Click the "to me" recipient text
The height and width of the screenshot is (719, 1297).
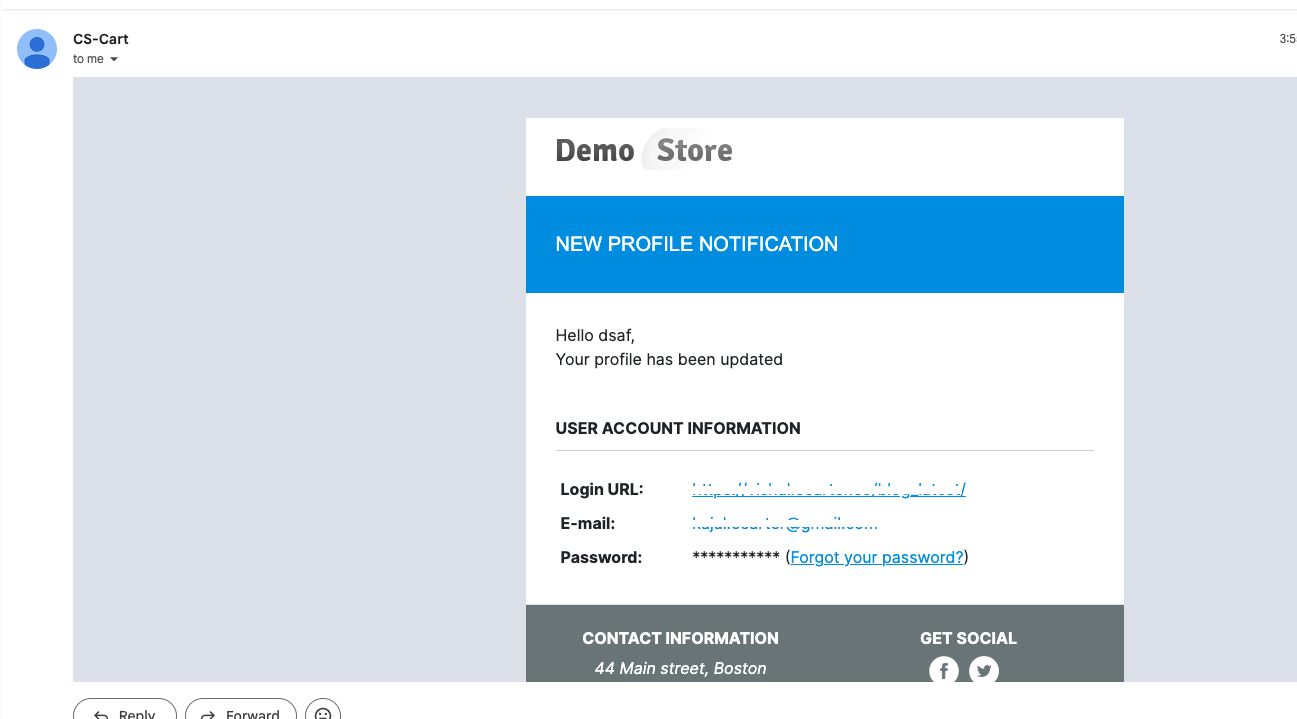point(88,59)
